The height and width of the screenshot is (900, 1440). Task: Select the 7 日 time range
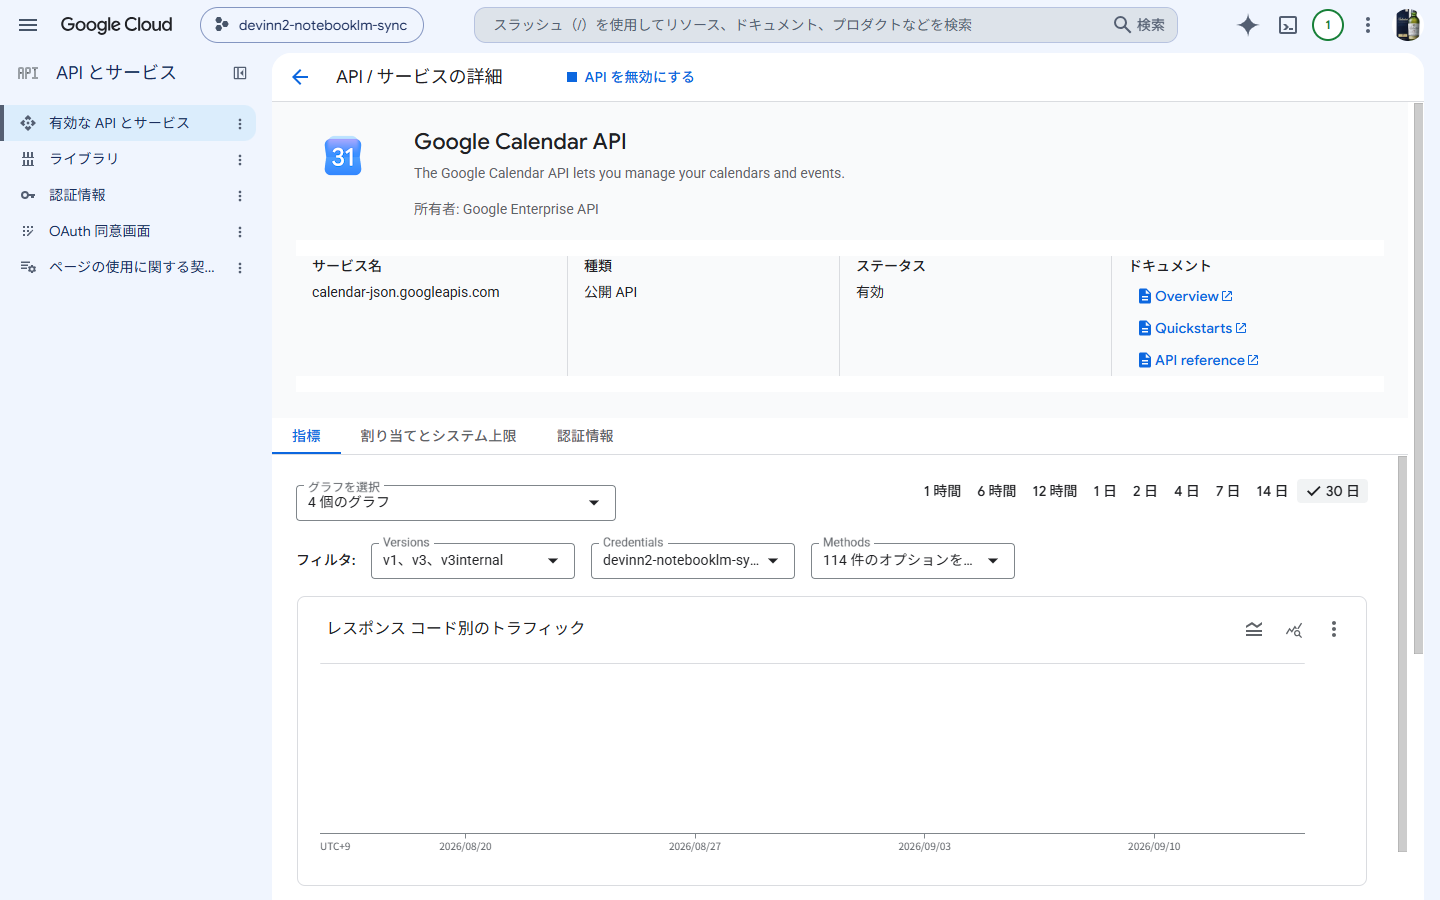click(1227, 491)
